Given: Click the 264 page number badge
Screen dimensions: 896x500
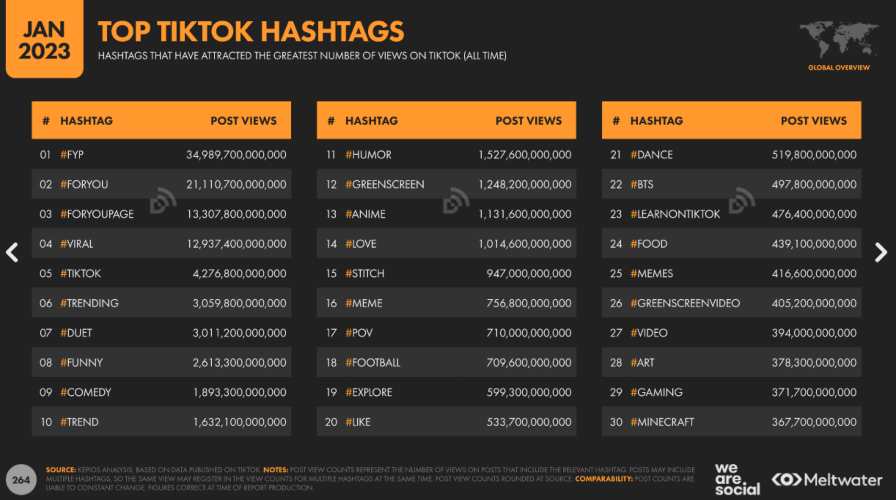Looking at the screenshot, I should [21, 479].
